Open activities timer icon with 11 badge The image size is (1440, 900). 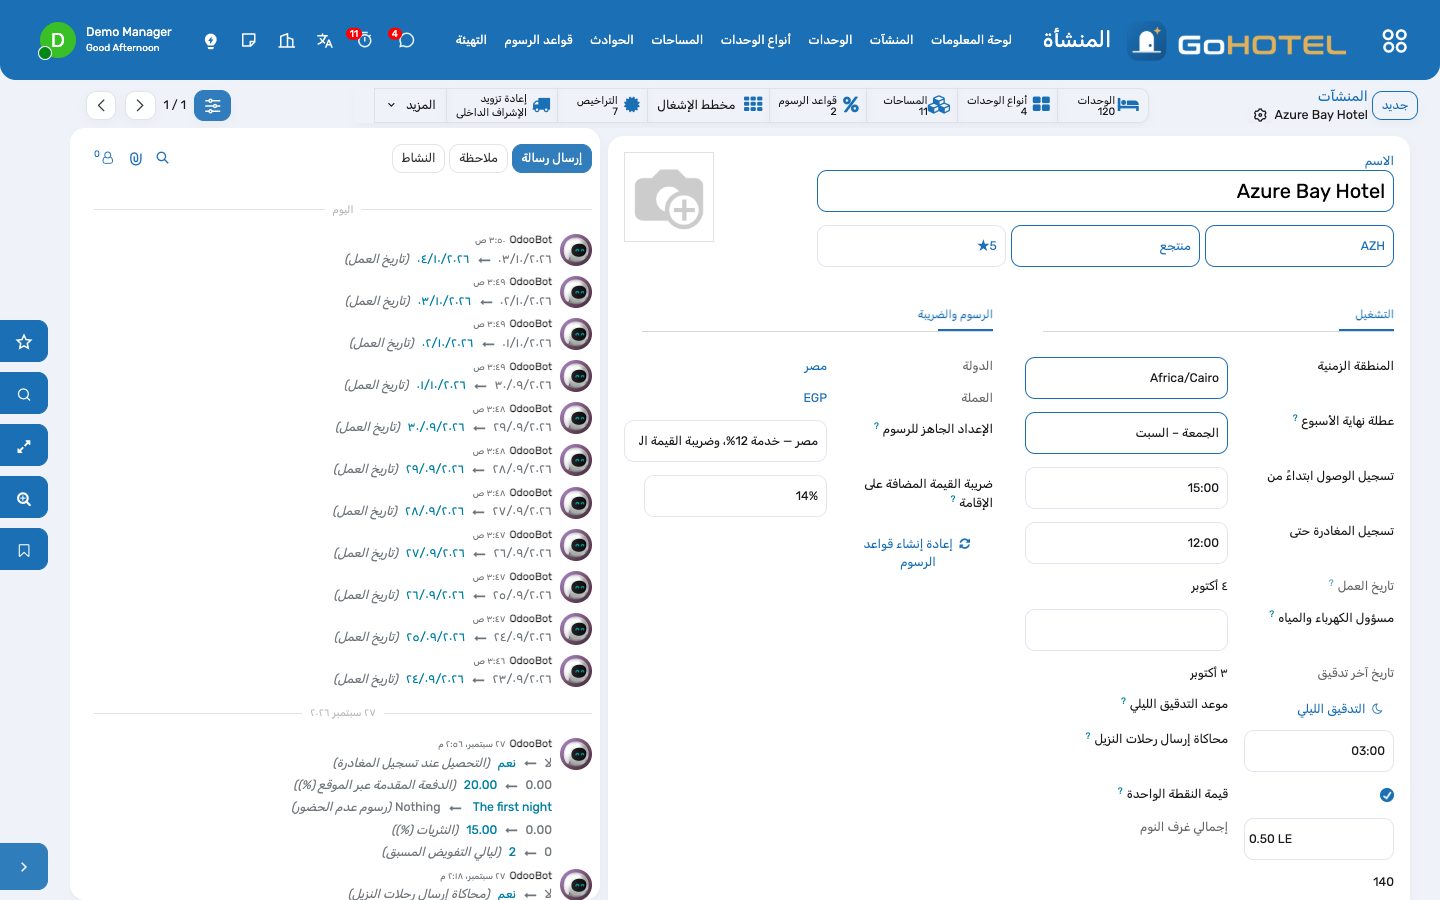363,40
